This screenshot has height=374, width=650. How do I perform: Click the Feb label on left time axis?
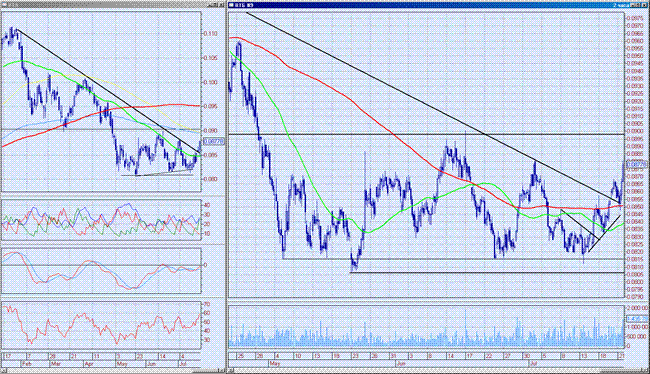point(26,364)
